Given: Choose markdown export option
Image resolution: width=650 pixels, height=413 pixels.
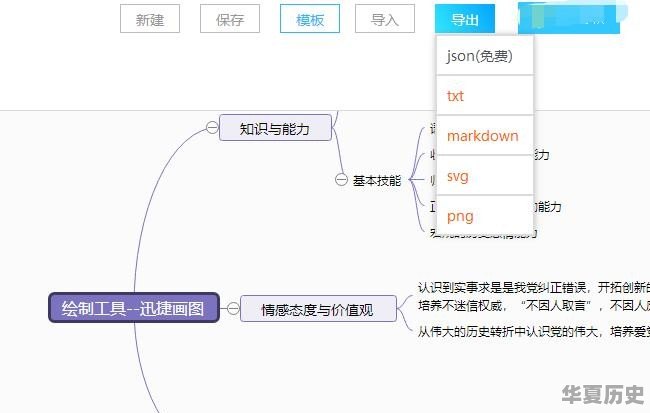Looking at the screenshot, I should pos(485,136).
